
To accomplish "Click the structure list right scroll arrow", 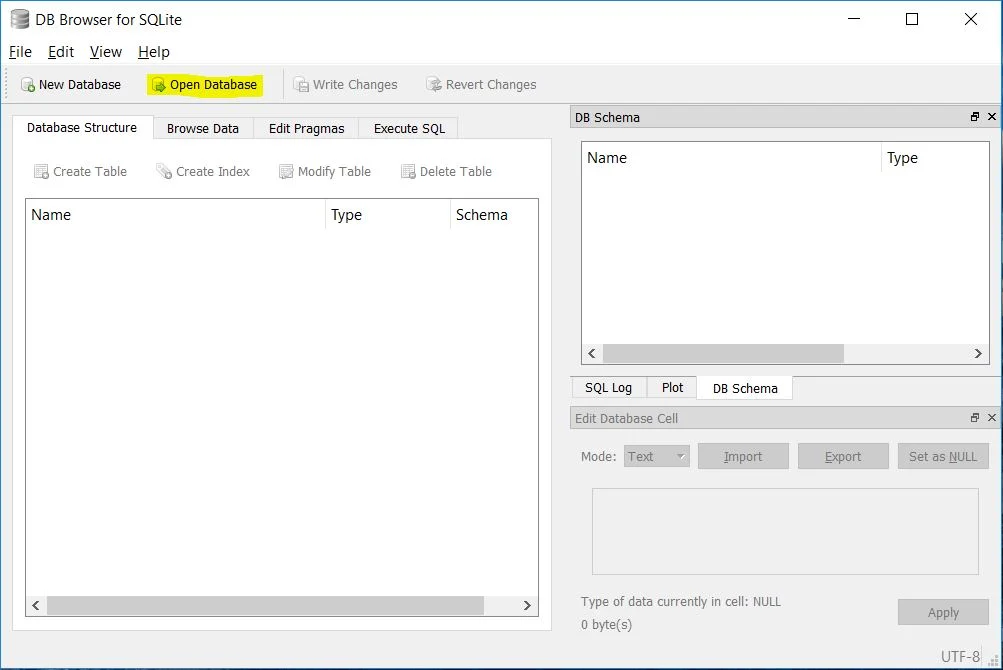I will point(527,605).
